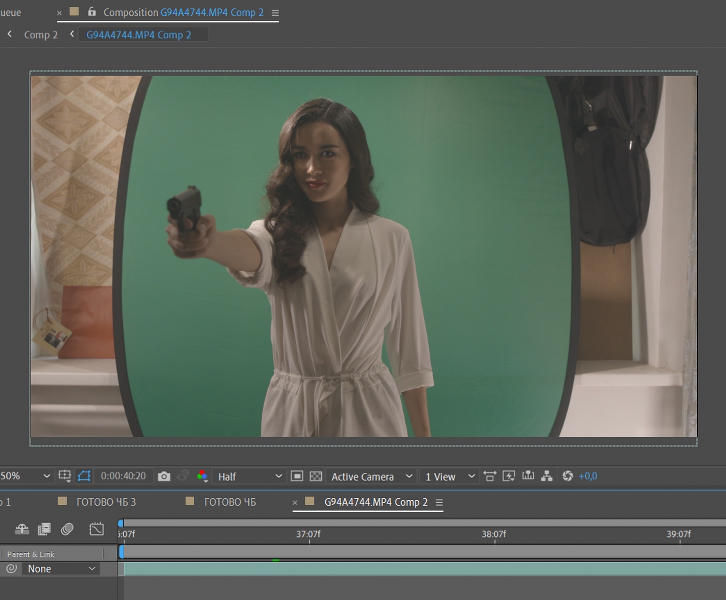This screenshot has height=600, width=726.
Task: Reset exposure with the aperture icon
Action: pos(568,476)
